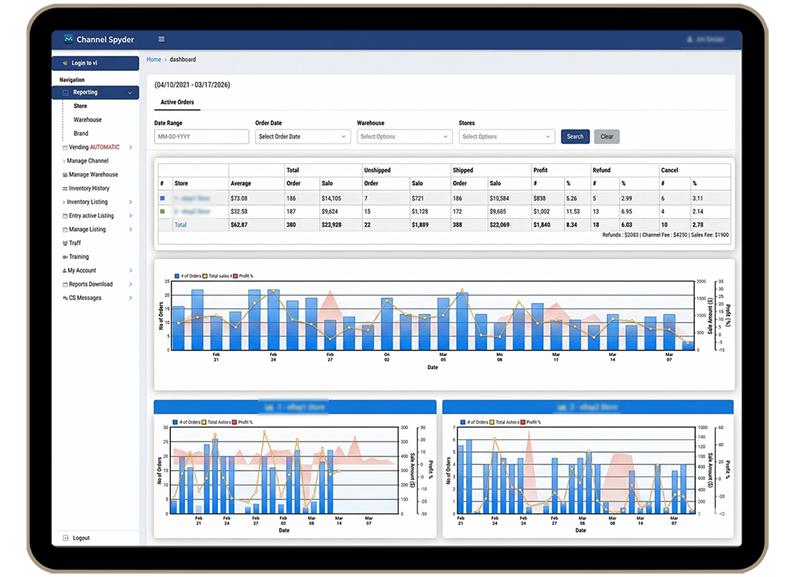Click the Search button
Viewport: 800px width, 577px height.
point(574,136)
